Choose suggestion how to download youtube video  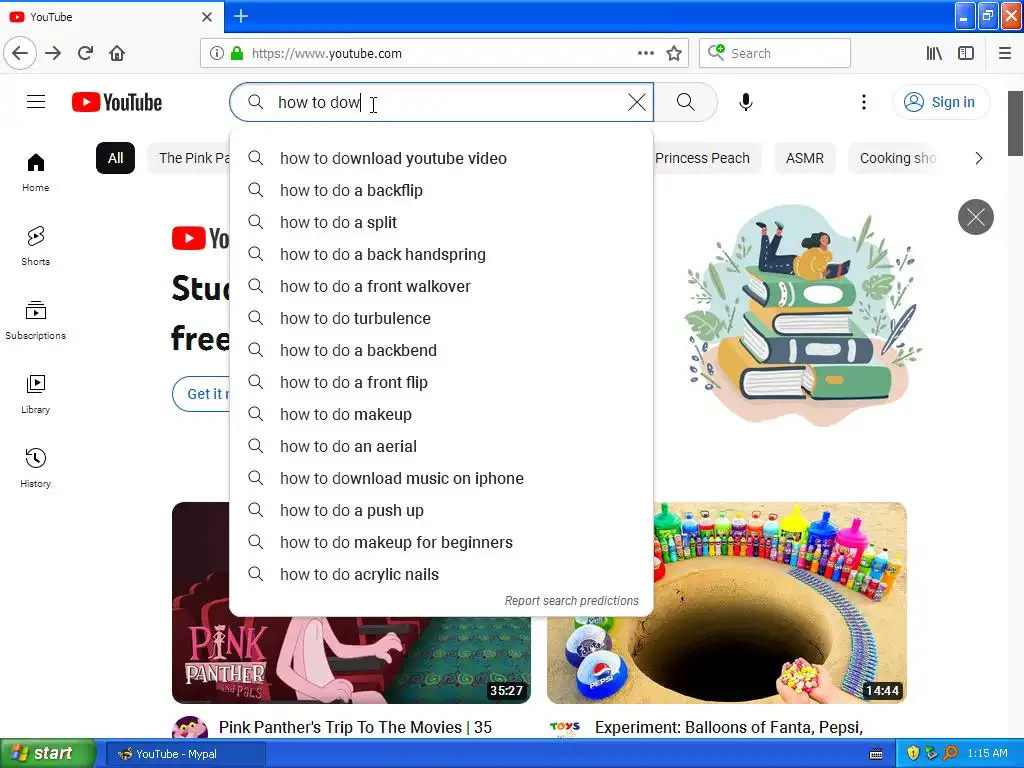(x=441, y=158)
